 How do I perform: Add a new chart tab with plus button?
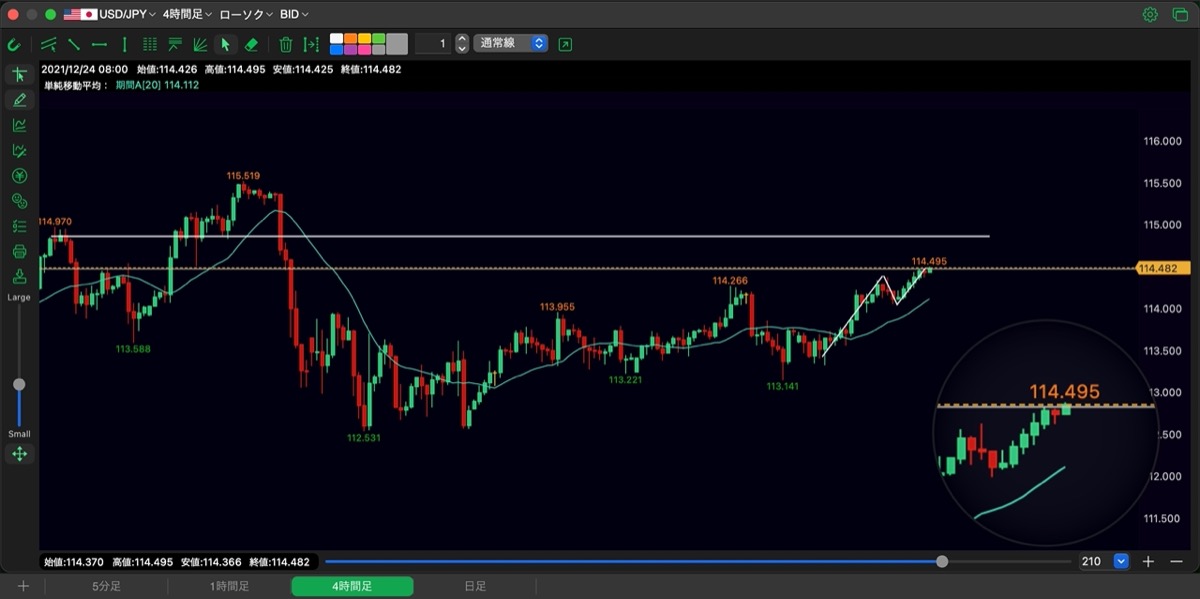(23, 587)
